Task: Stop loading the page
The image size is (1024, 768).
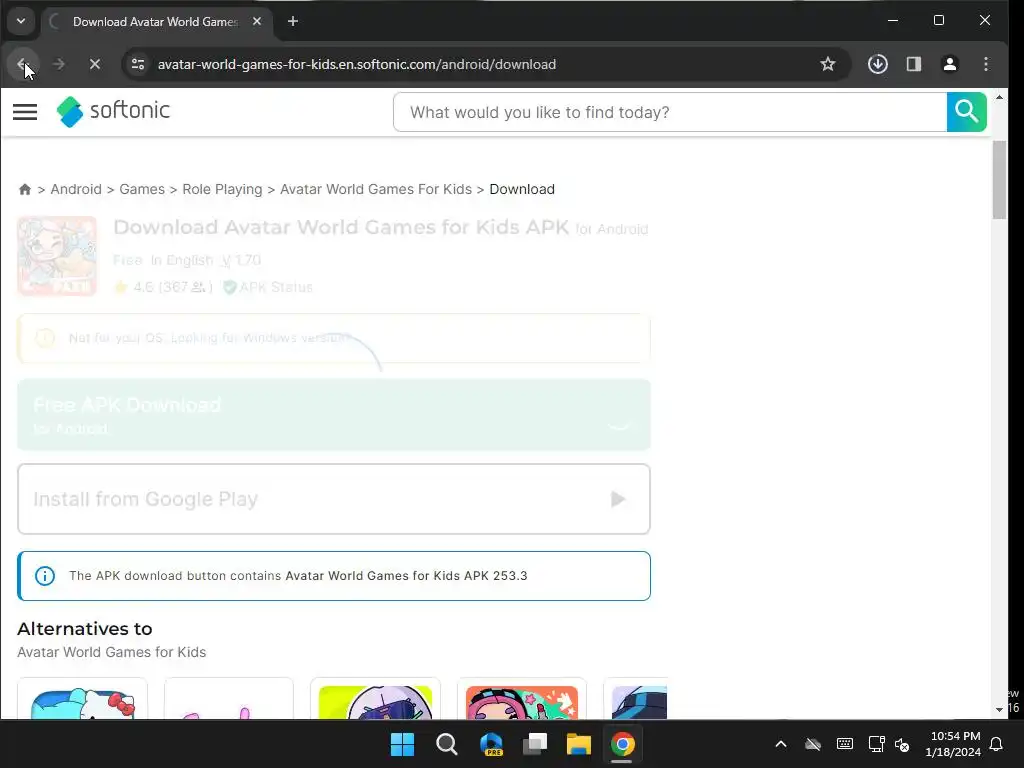Action: [x=95, y=64]
